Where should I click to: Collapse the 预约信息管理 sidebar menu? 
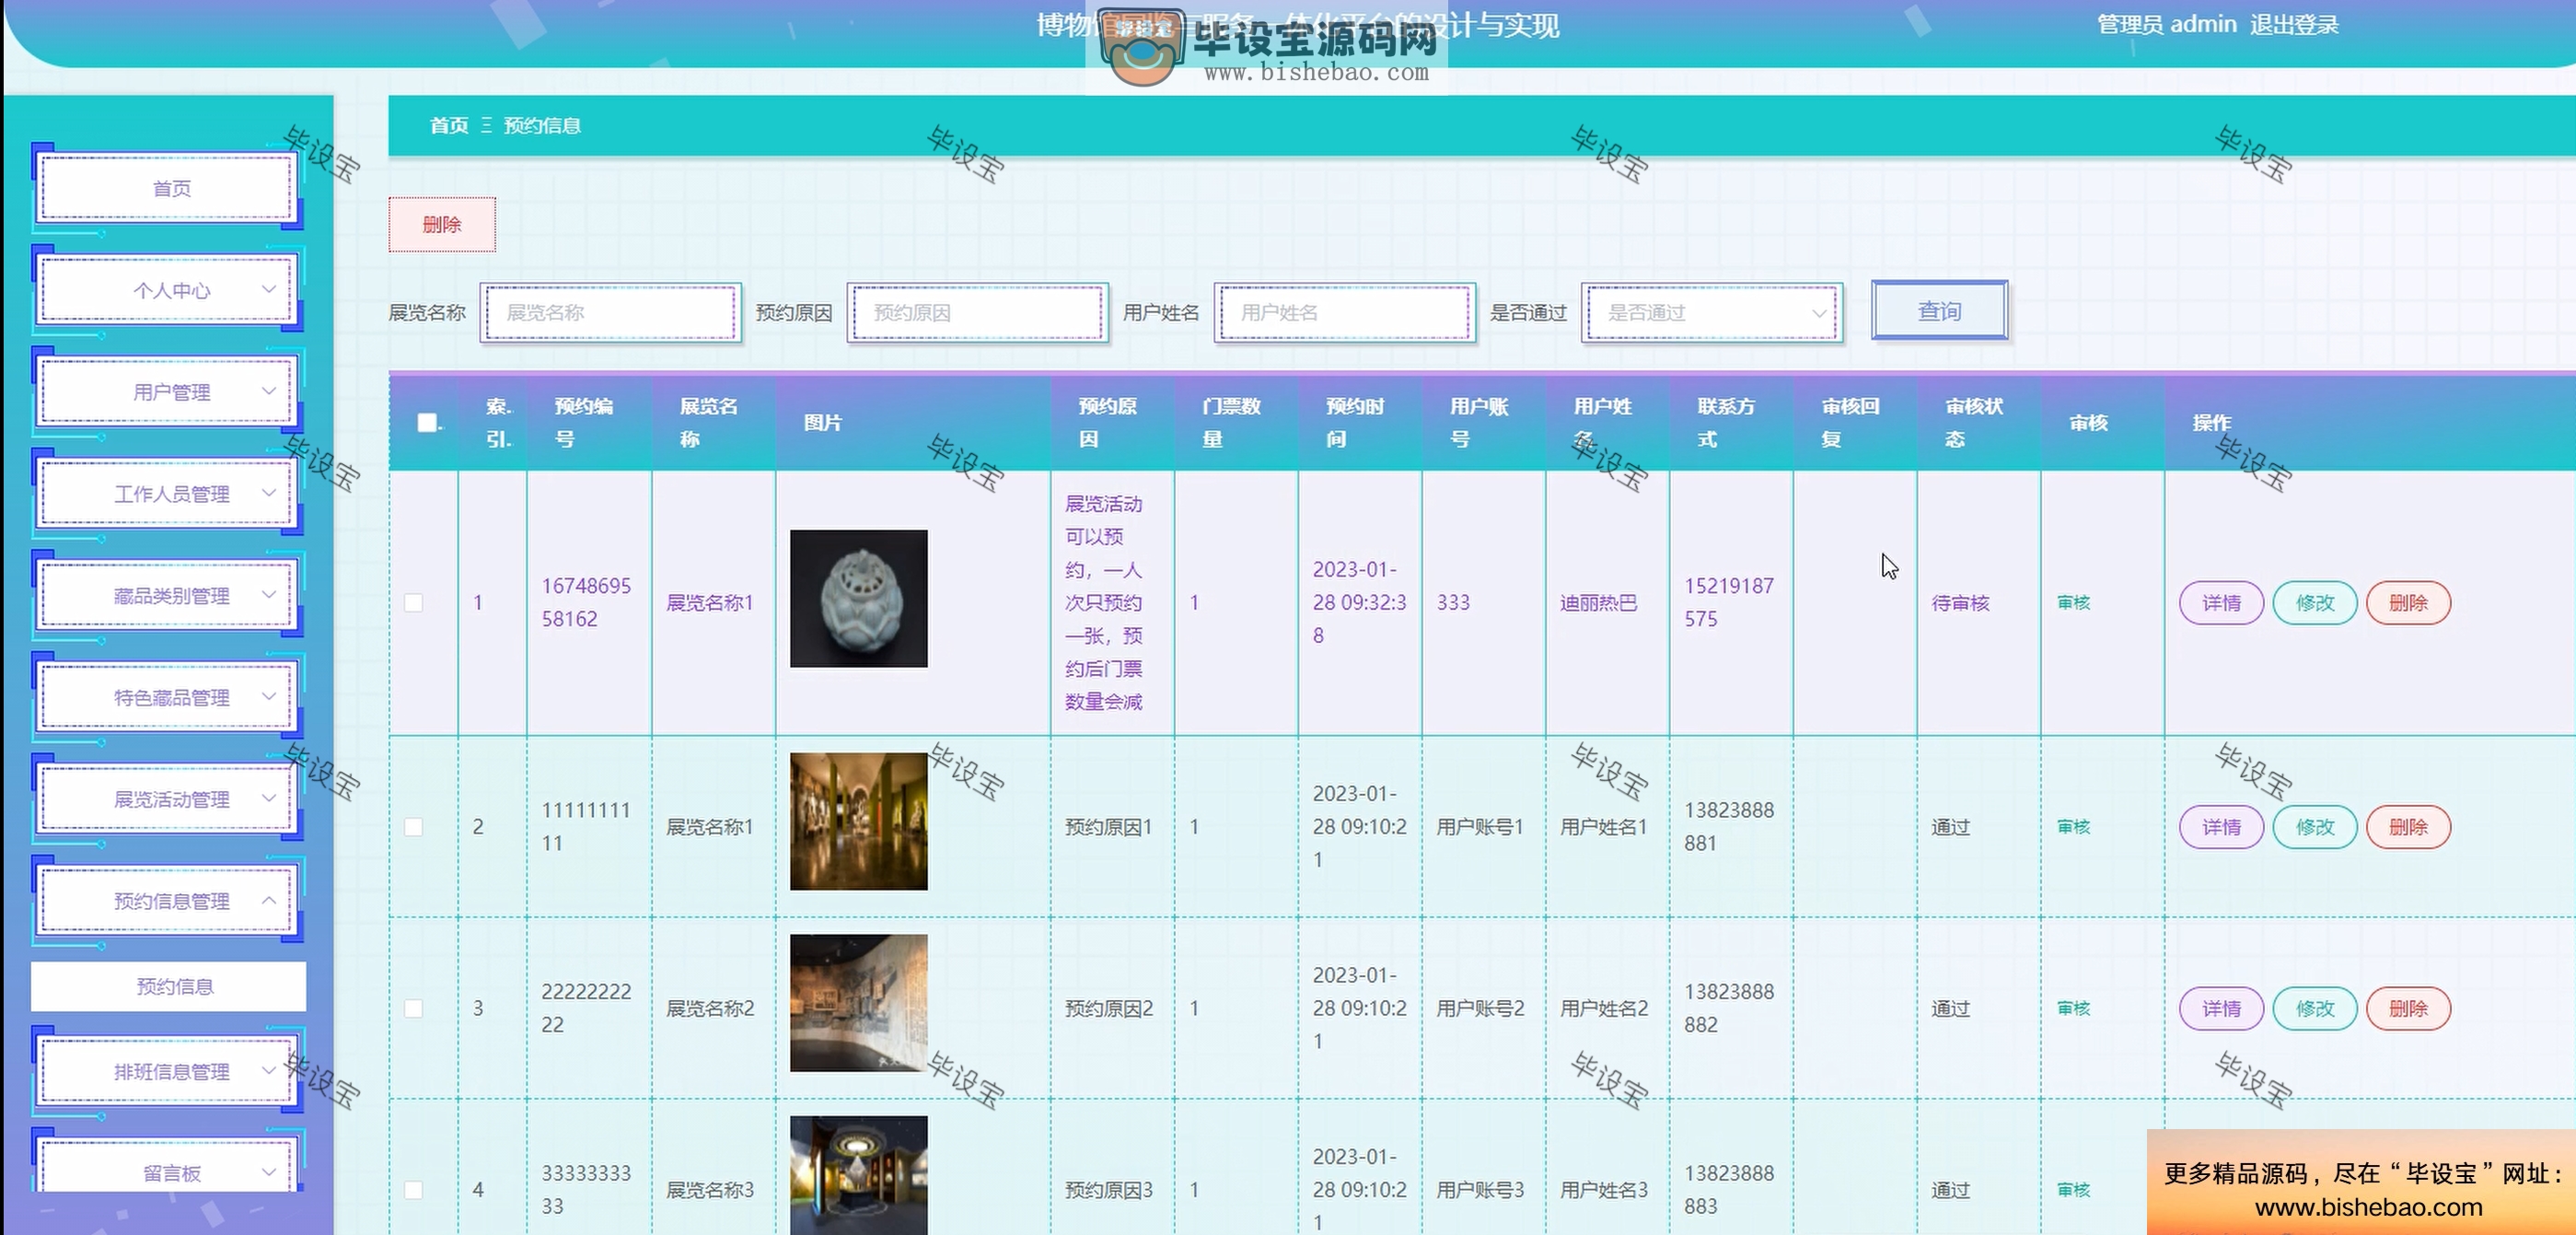168,902
